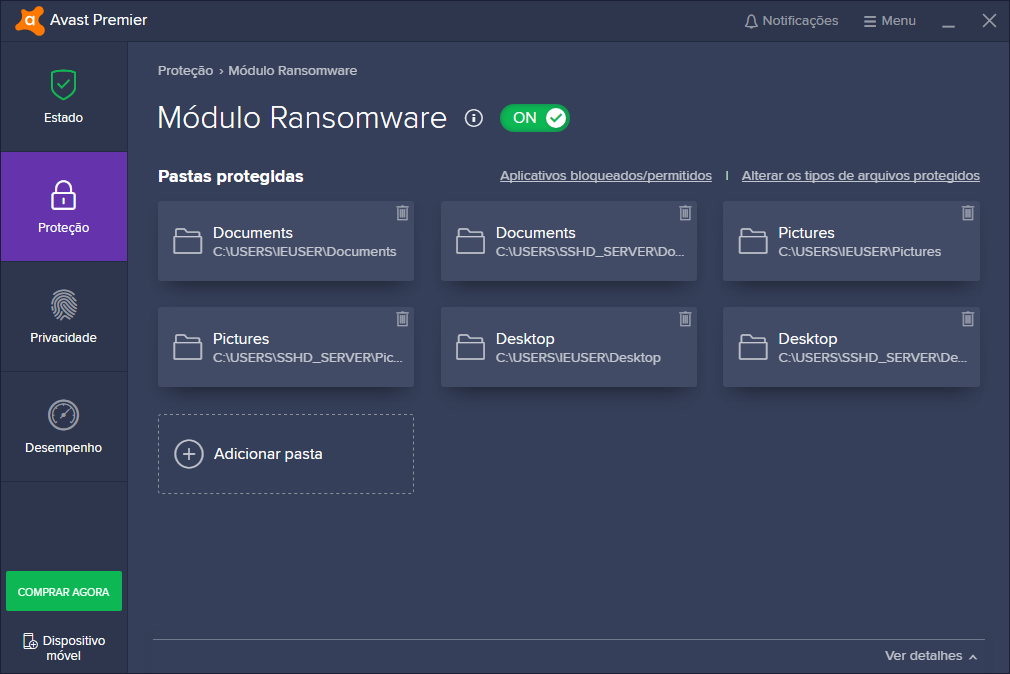The height and width of the screenshot is (674, 1010).
Task: Select C:\USERS\IEUSER\Pictures path text
Action: pyautogui.click(x=860, y=252)
